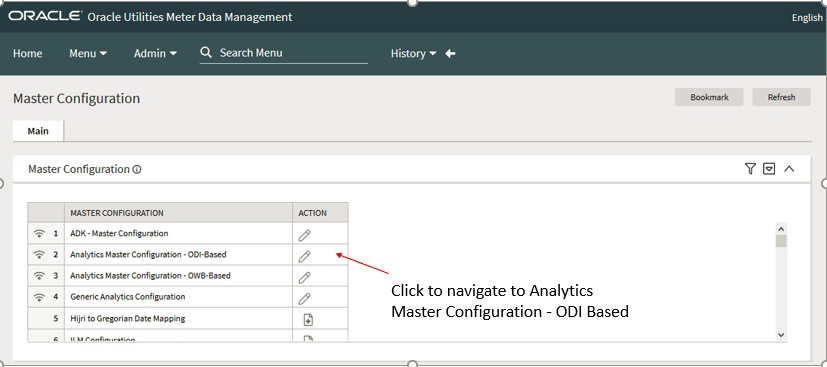Open the Menu dropdown
Screen dimensions: 827x367
(88, 53)
